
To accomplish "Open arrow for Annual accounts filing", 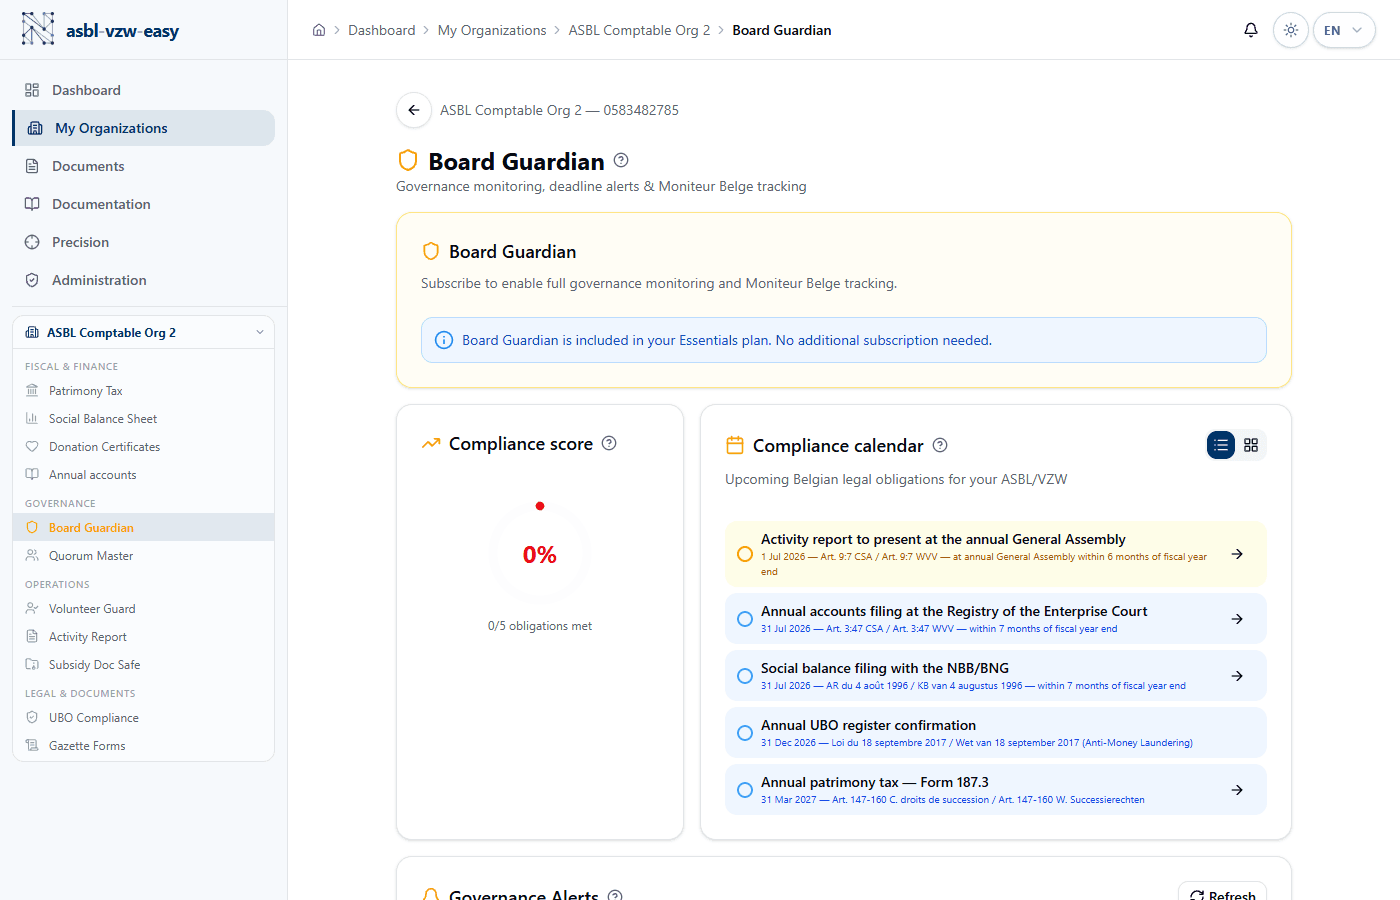I will pos(1237,619).
